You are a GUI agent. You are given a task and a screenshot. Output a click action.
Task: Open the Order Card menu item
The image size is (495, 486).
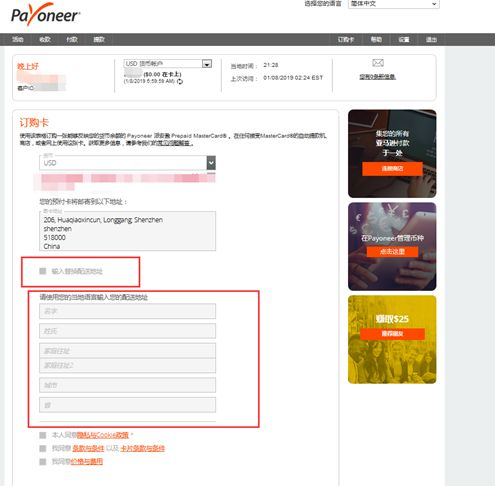pyautogui.click(x=346, y=40)
